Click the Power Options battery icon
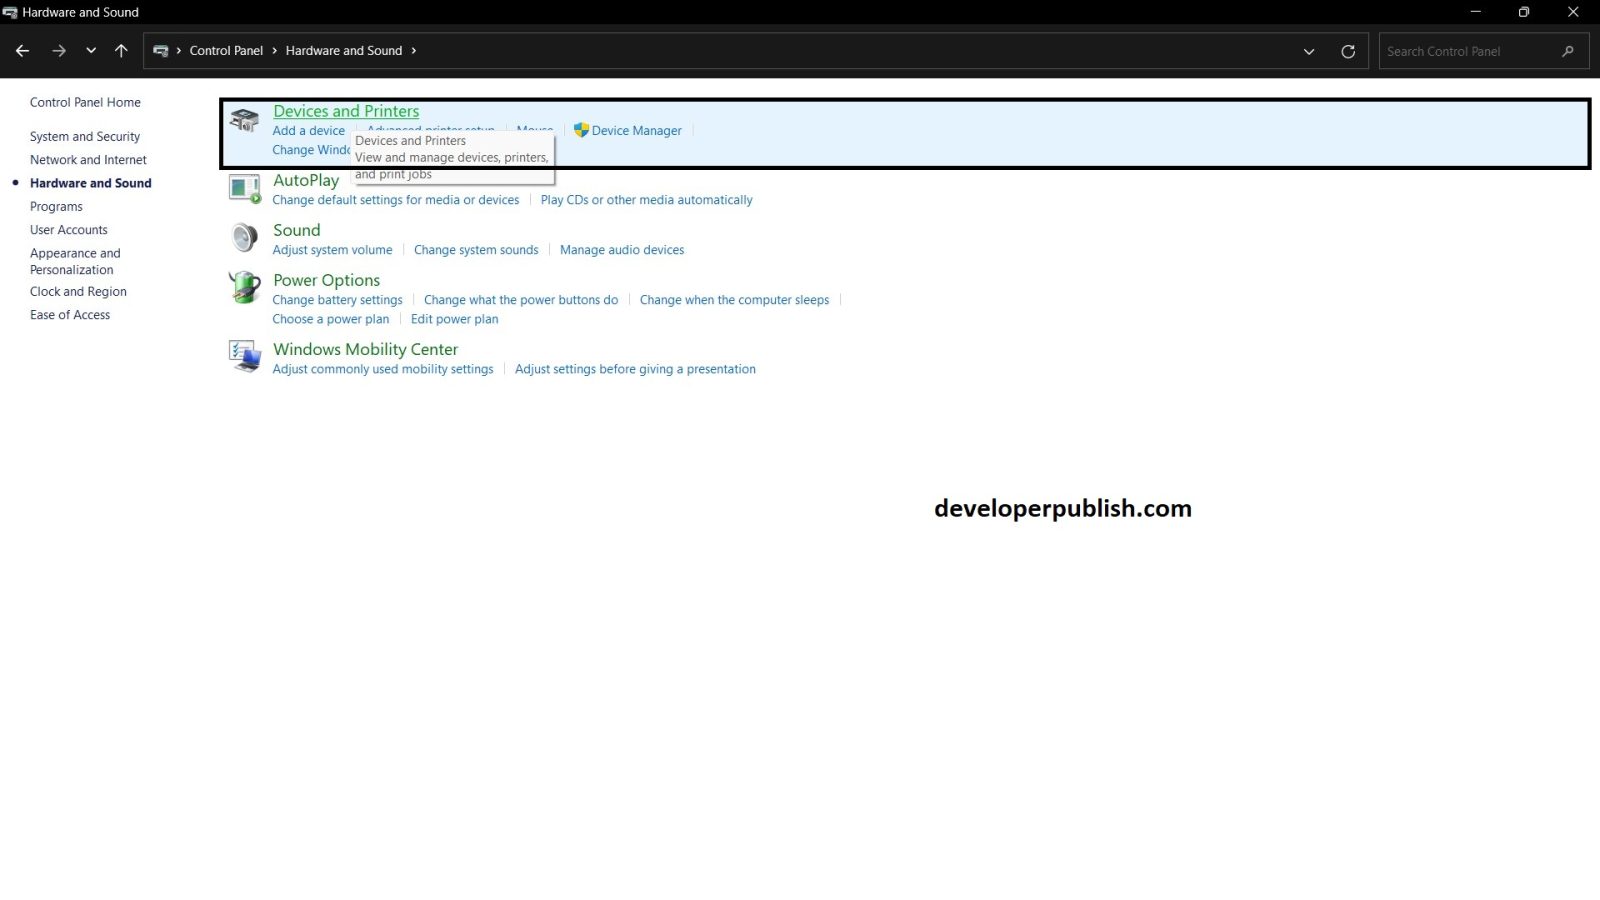 click(244, 288)
